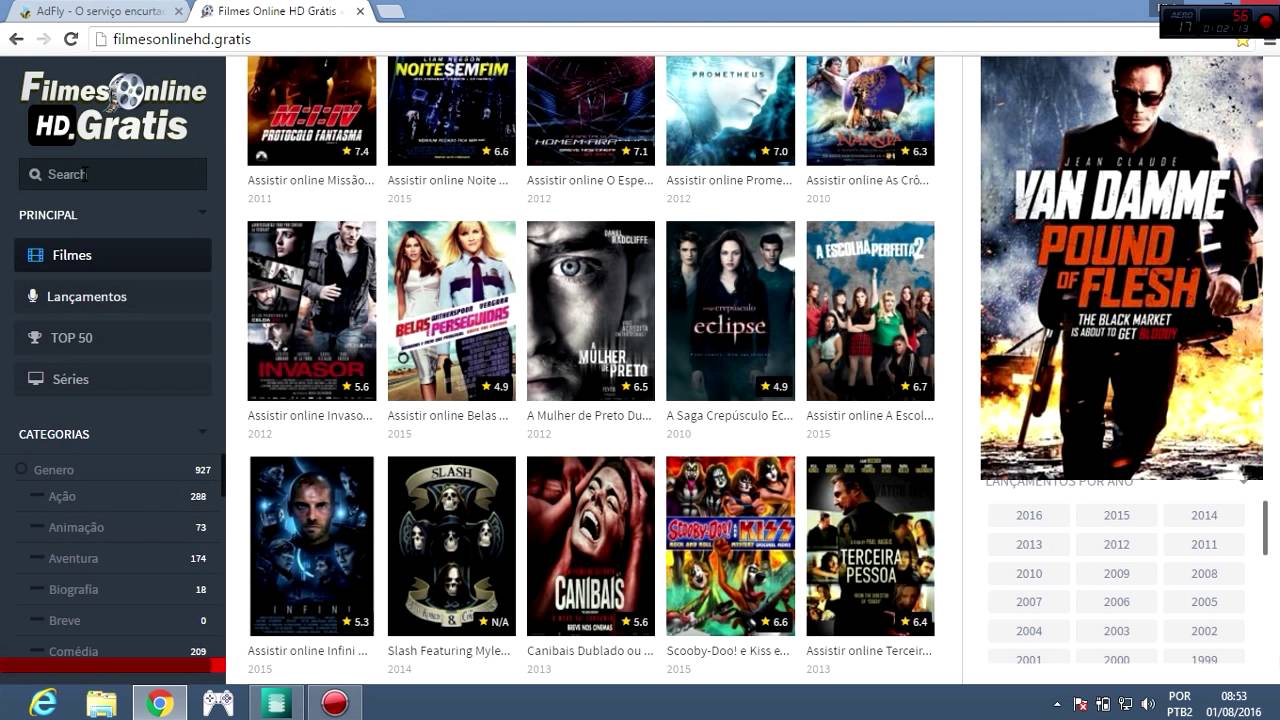Collapse the PRINCIPAL section arrow
Viewport: 1280px width, 720px height.
tap(203, 213)
